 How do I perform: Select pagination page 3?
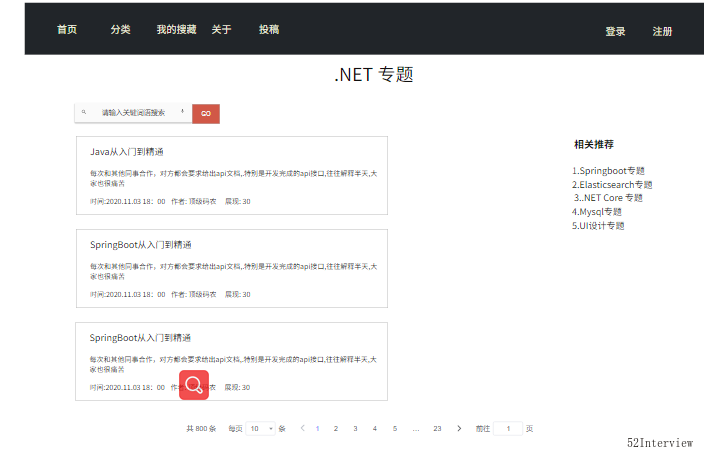(355, 428)
